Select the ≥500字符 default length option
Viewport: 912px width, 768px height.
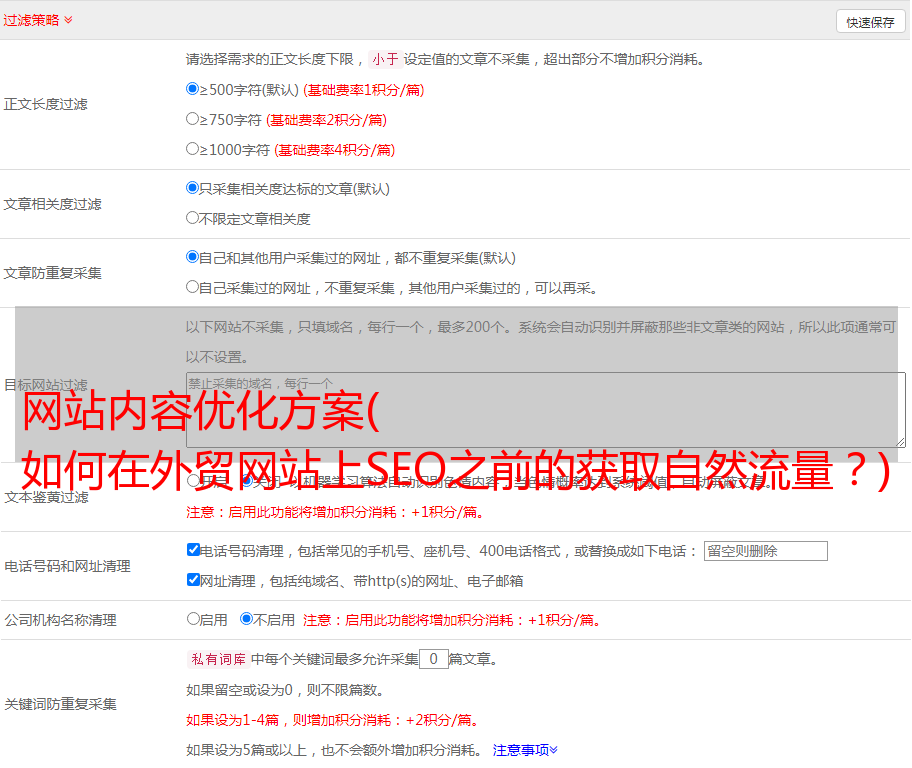pos(193,89)
